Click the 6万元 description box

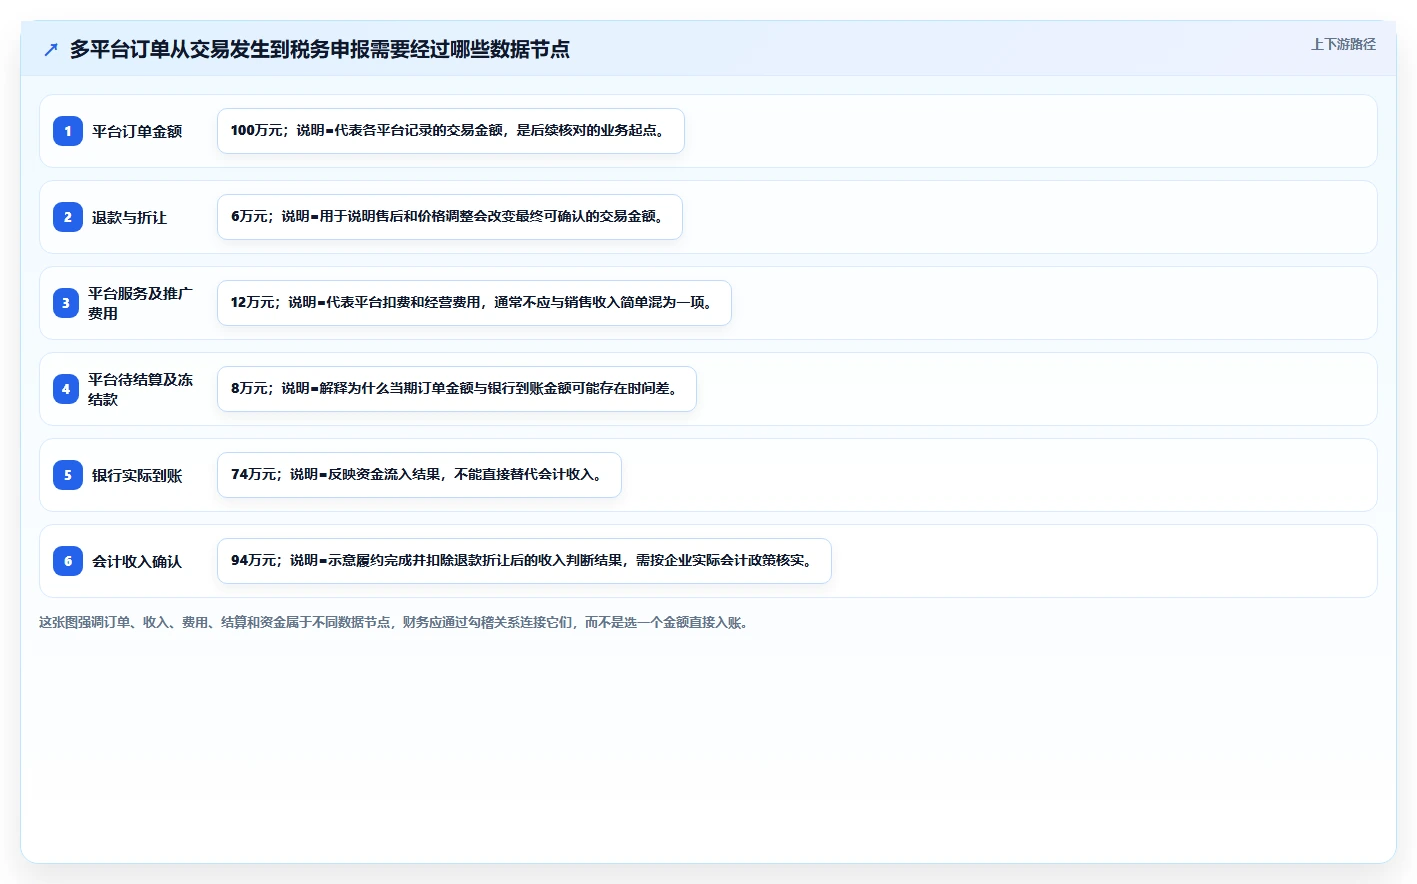click(x=450, y=217)
